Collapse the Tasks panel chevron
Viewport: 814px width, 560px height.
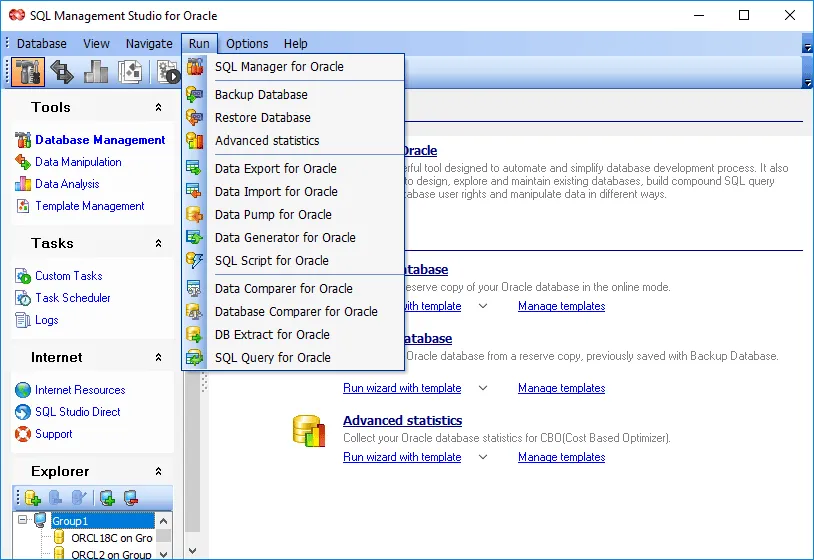click(x=158, y=243)
